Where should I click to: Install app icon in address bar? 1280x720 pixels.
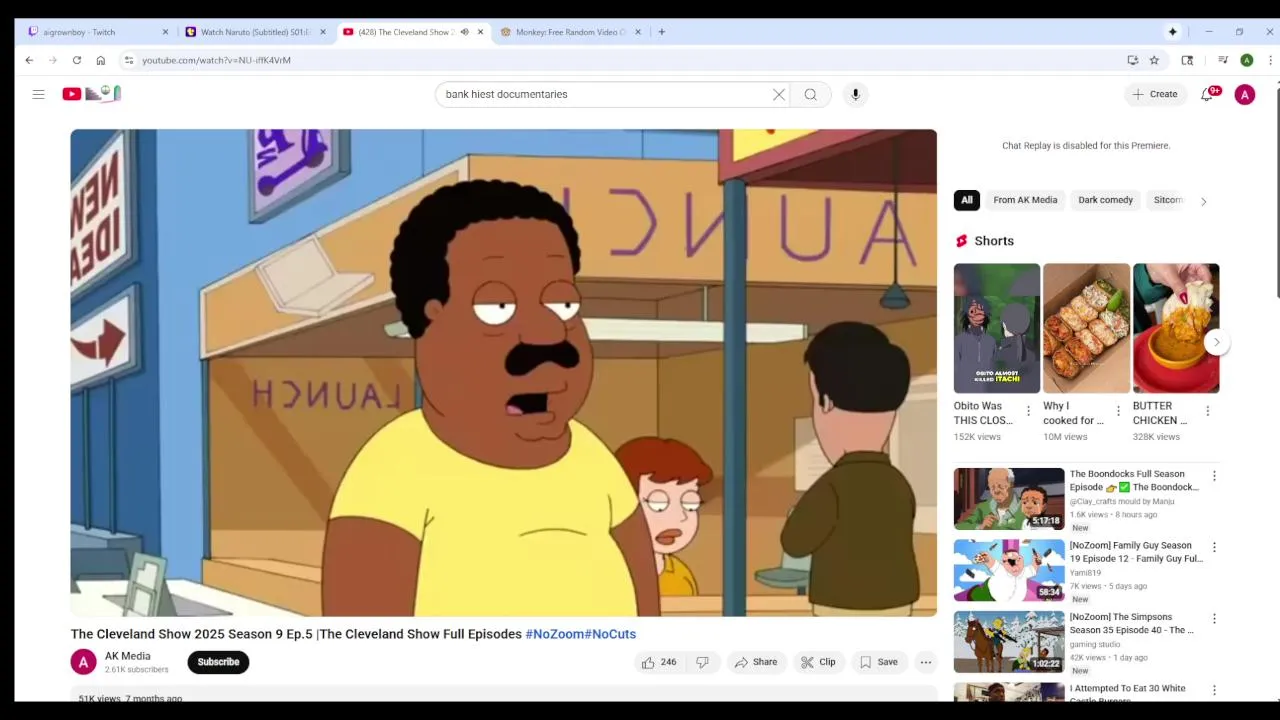(x=1133, y=60)
